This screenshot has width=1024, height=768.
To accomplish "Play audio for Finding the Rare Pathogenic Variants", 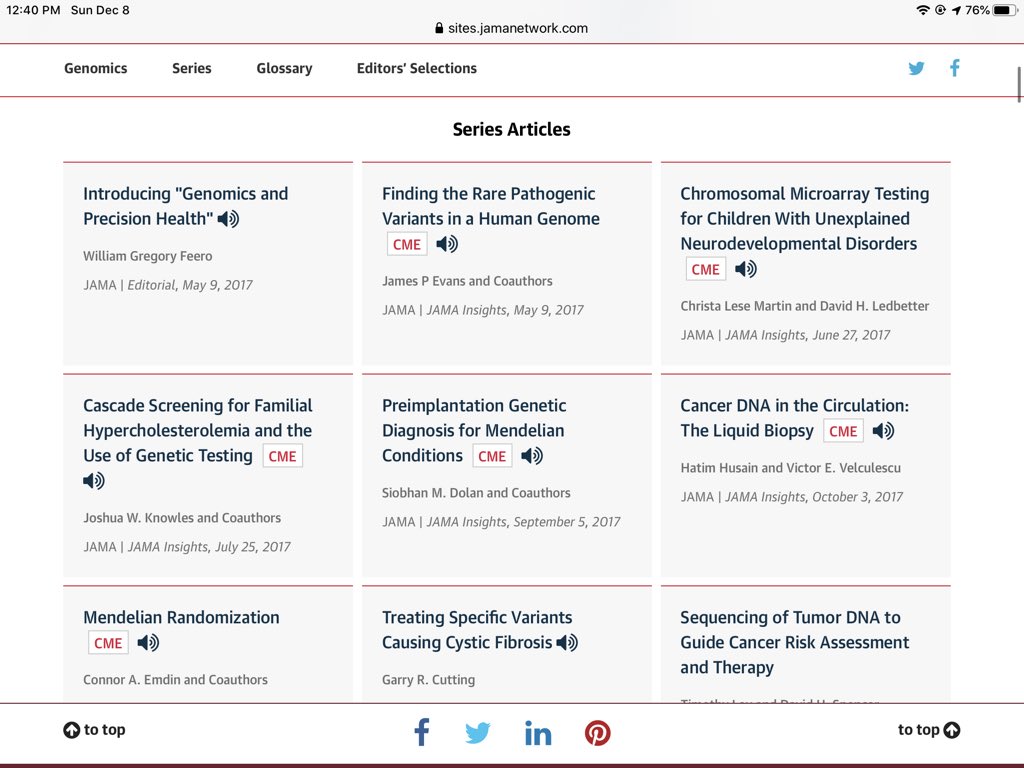I will pyautogui.click(x=447, y=244).
